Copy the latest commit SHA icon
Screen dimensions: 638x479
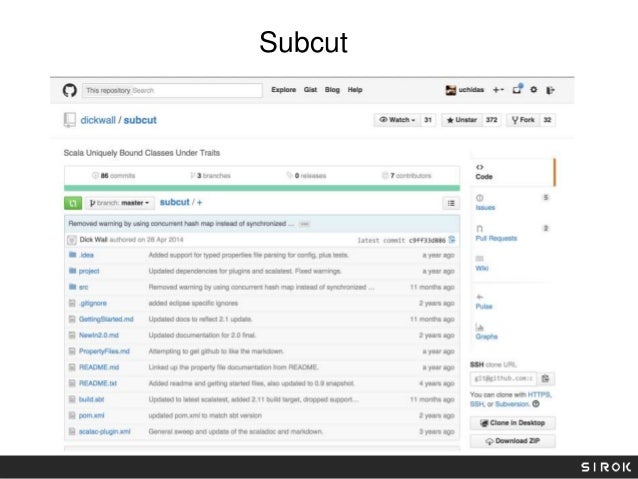tap(452, 240)
